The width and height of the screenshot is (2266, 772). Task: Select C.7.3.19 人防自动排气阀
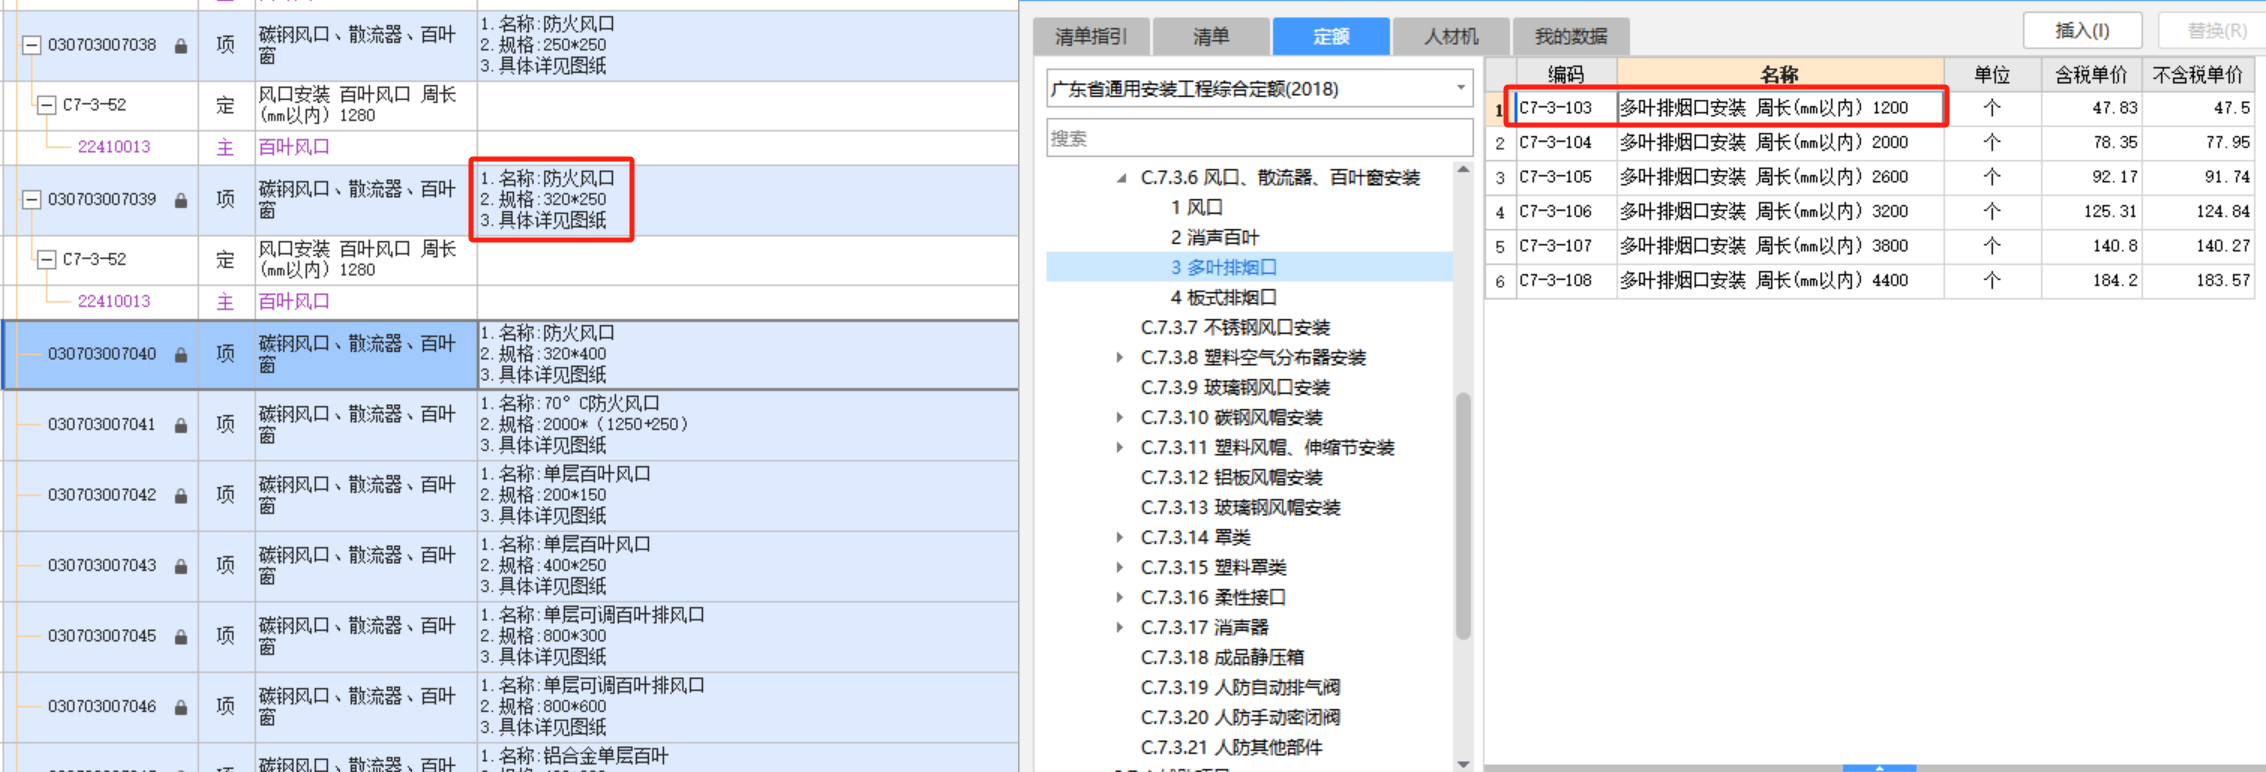click(x=1240, y=687)
